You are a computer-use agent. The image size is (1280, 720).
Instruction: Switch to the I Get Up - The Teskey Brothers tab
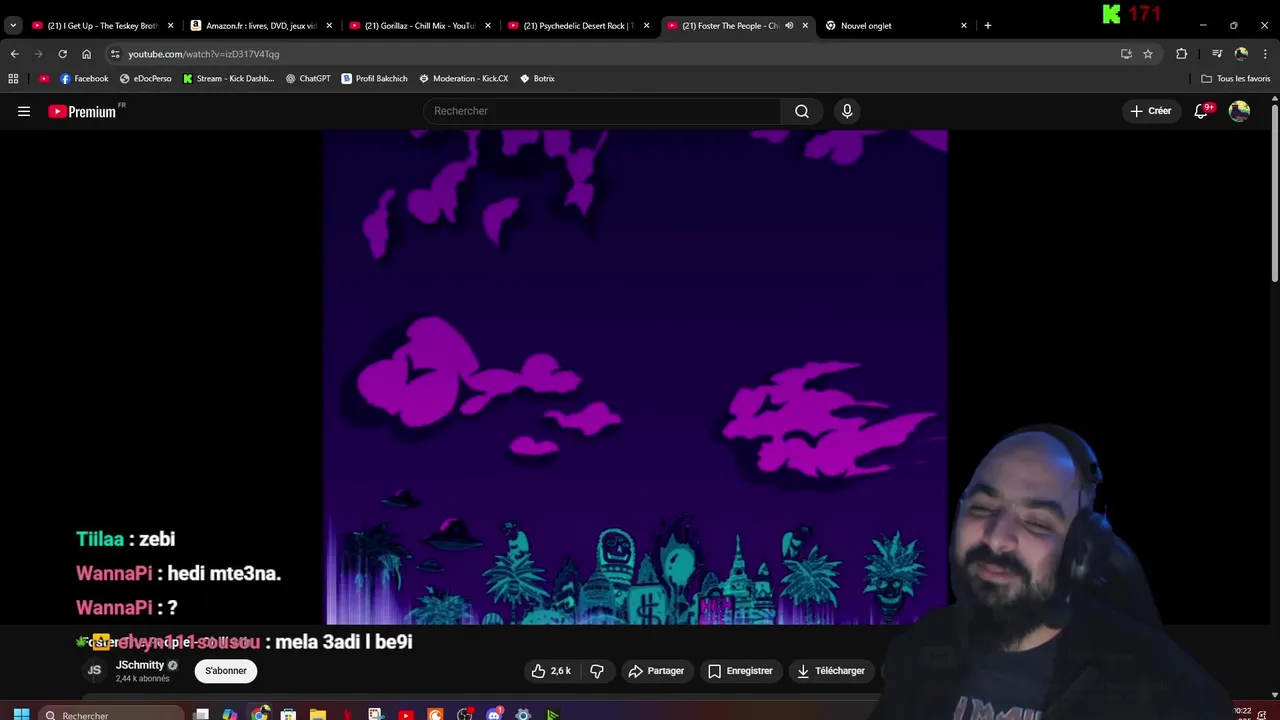(x=102, y=26)
